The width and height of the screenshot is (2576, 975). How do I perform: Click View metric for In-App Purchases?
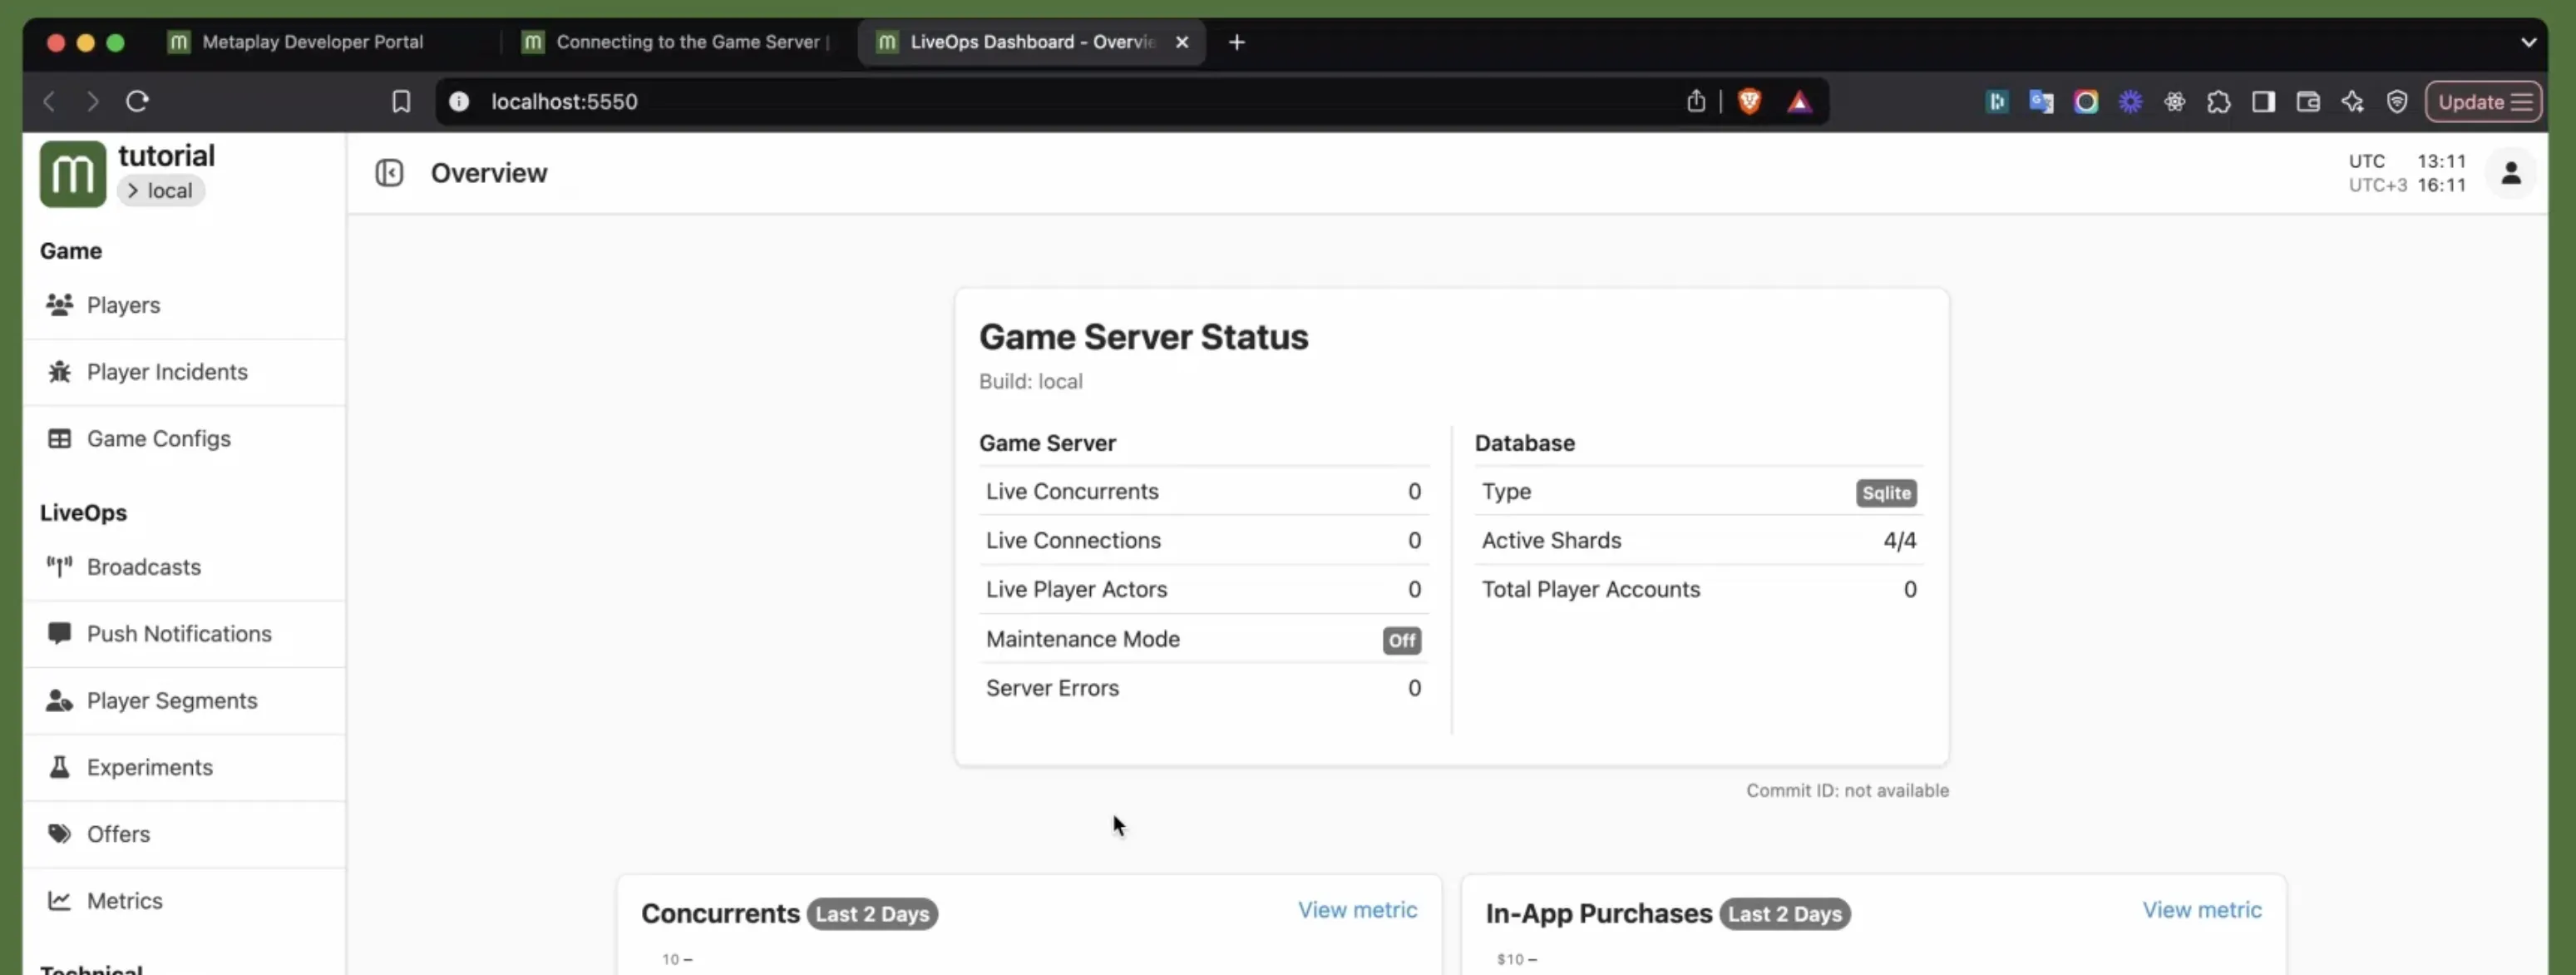[x=2203, y=909]
